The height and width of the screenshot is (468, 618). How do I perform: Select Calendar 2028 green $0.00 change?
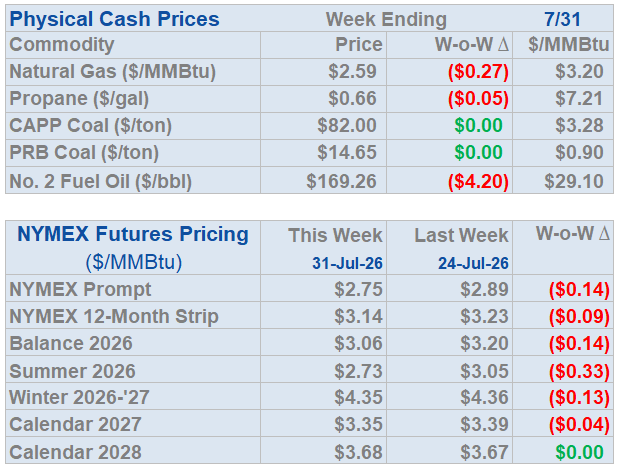click(579, 453)
